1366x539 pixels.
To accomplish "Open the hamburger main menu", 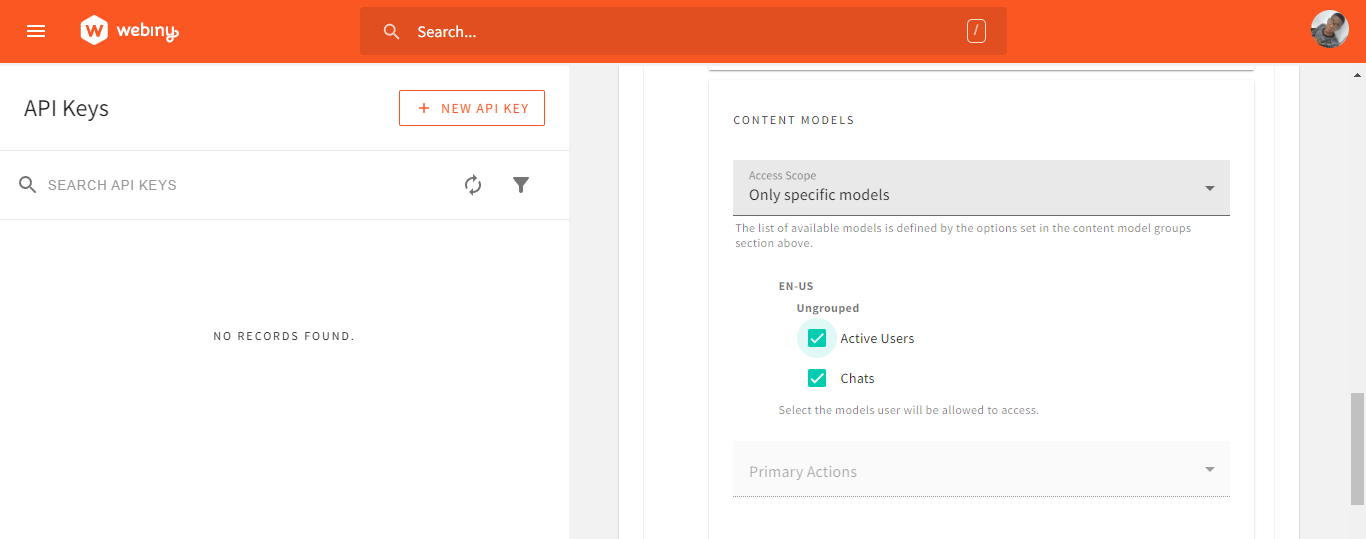I will point(36,31).
